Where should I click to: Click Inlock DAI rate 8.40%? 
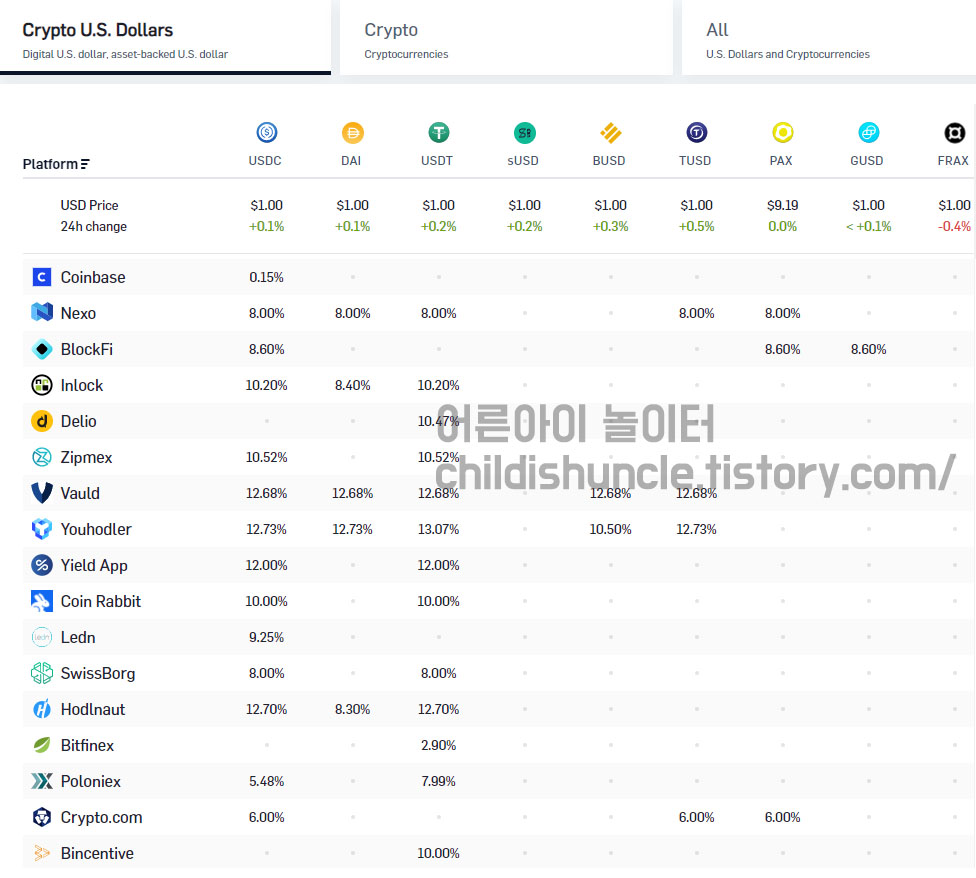point(352,385)
